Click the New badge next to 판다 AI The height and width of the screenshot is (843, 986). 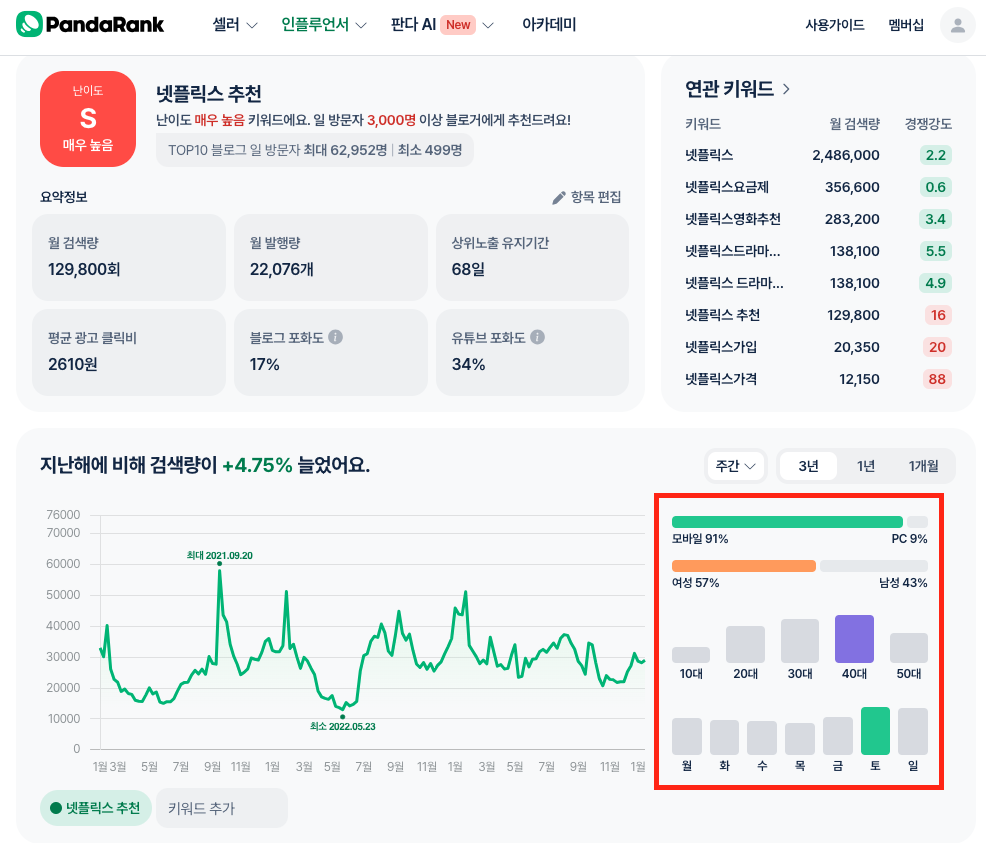point(459,24)
